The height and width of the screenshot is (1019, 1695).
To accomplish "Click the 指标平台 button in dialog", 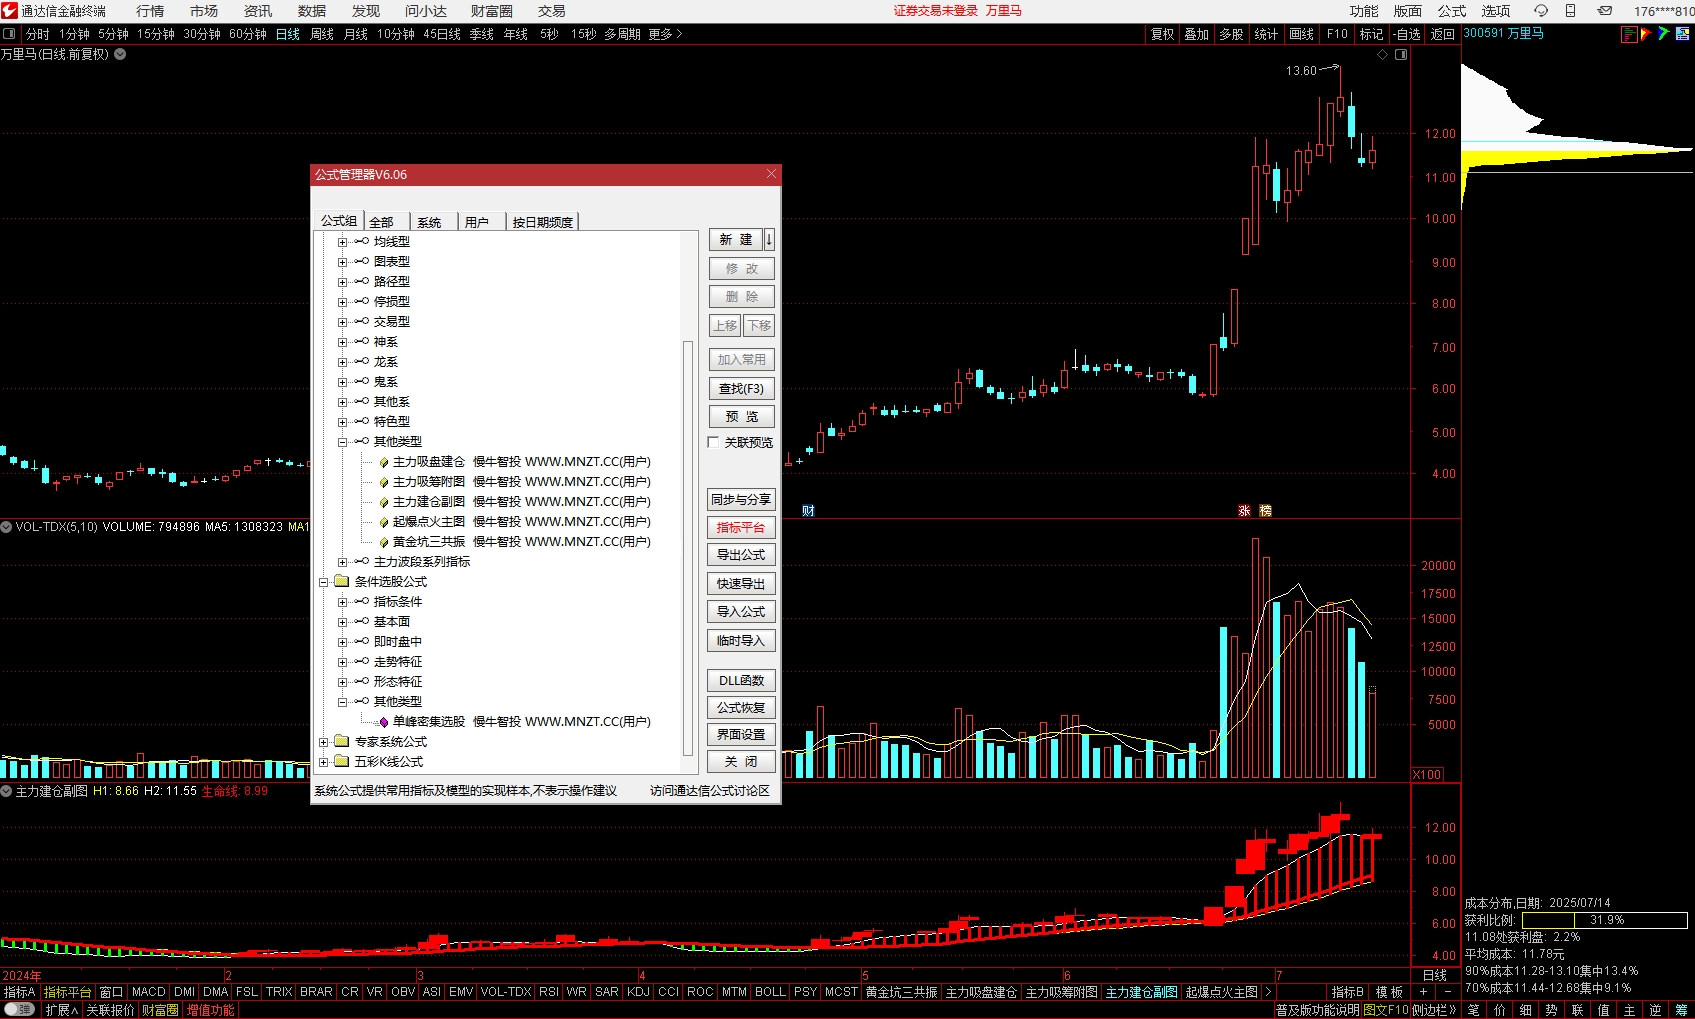I will click(741, 527).
